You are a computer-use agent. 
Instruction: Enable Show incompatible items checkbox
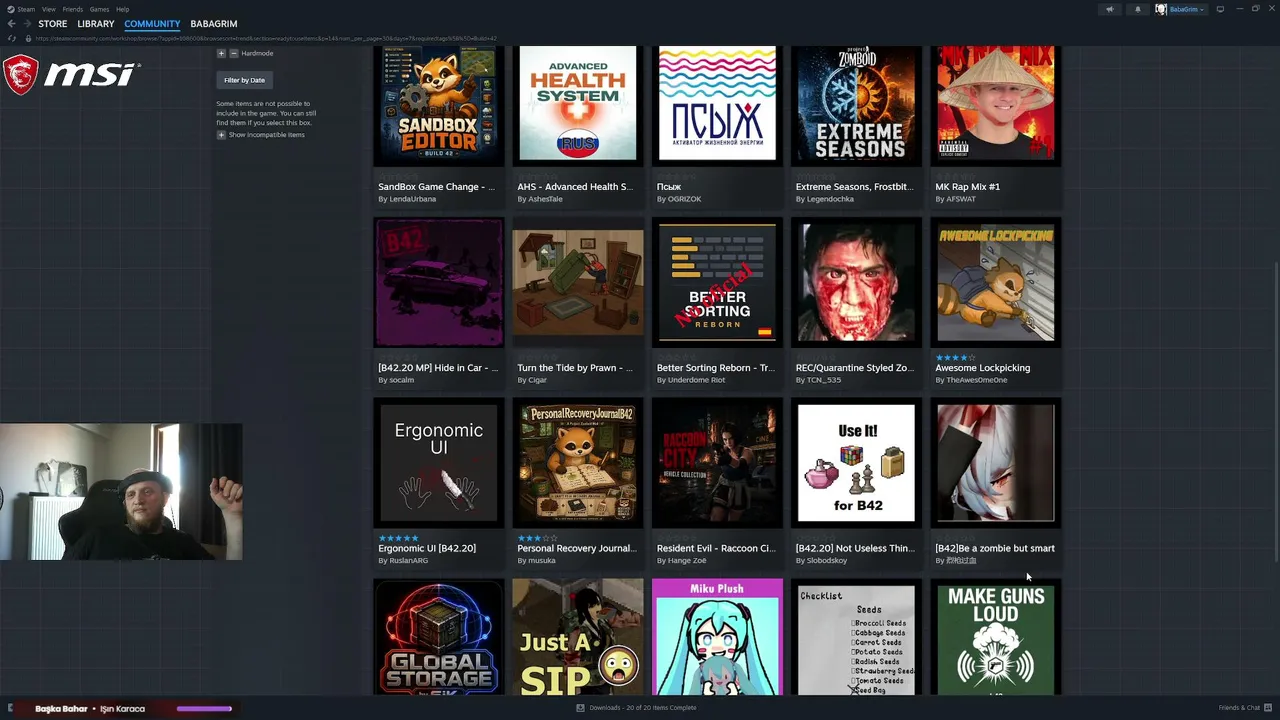point(221,135)
